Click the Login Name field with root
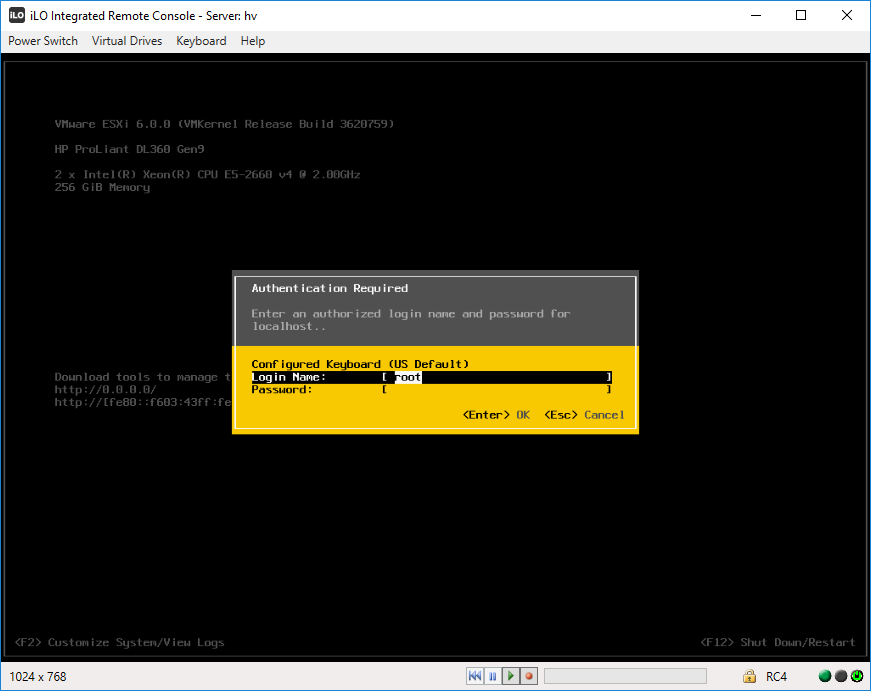Image resolution: width=871 pixels, height=691 pixels. tap(497, 377)
